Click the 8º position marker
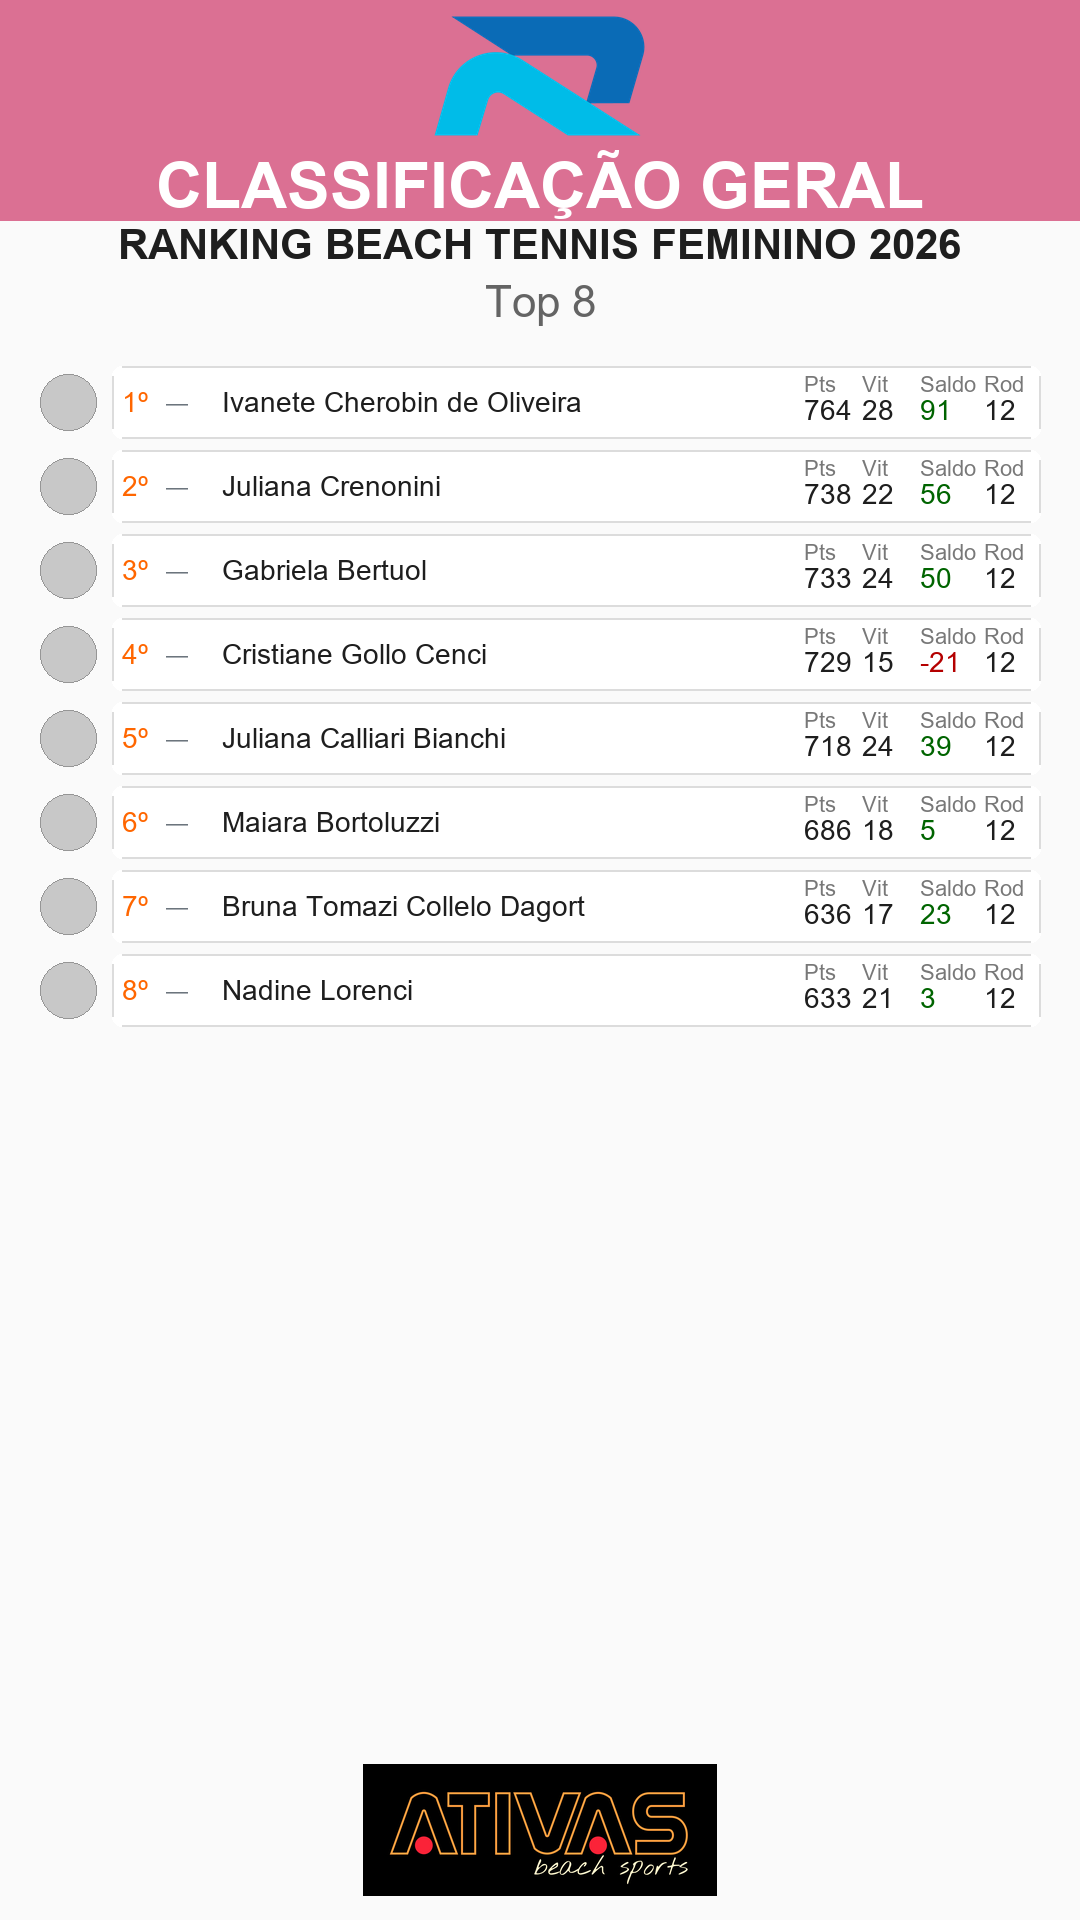Image resolution: width=1080 pixels, height=1920 pixels. (x=135, y=990)
